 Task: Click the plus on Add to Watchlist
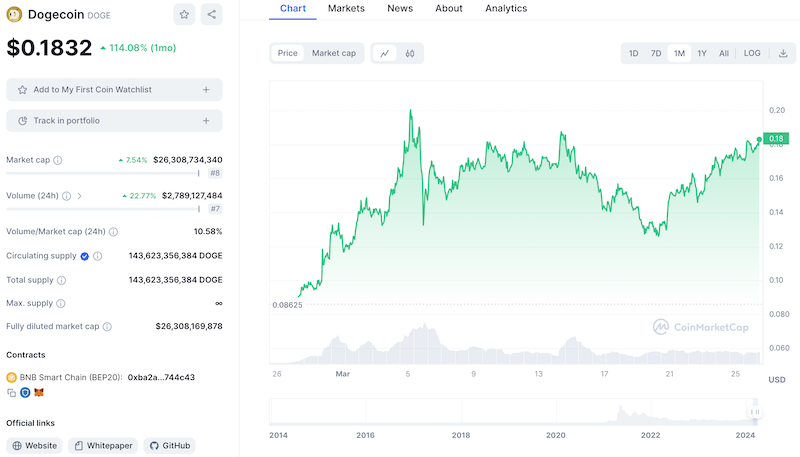[x=206, y=90]
